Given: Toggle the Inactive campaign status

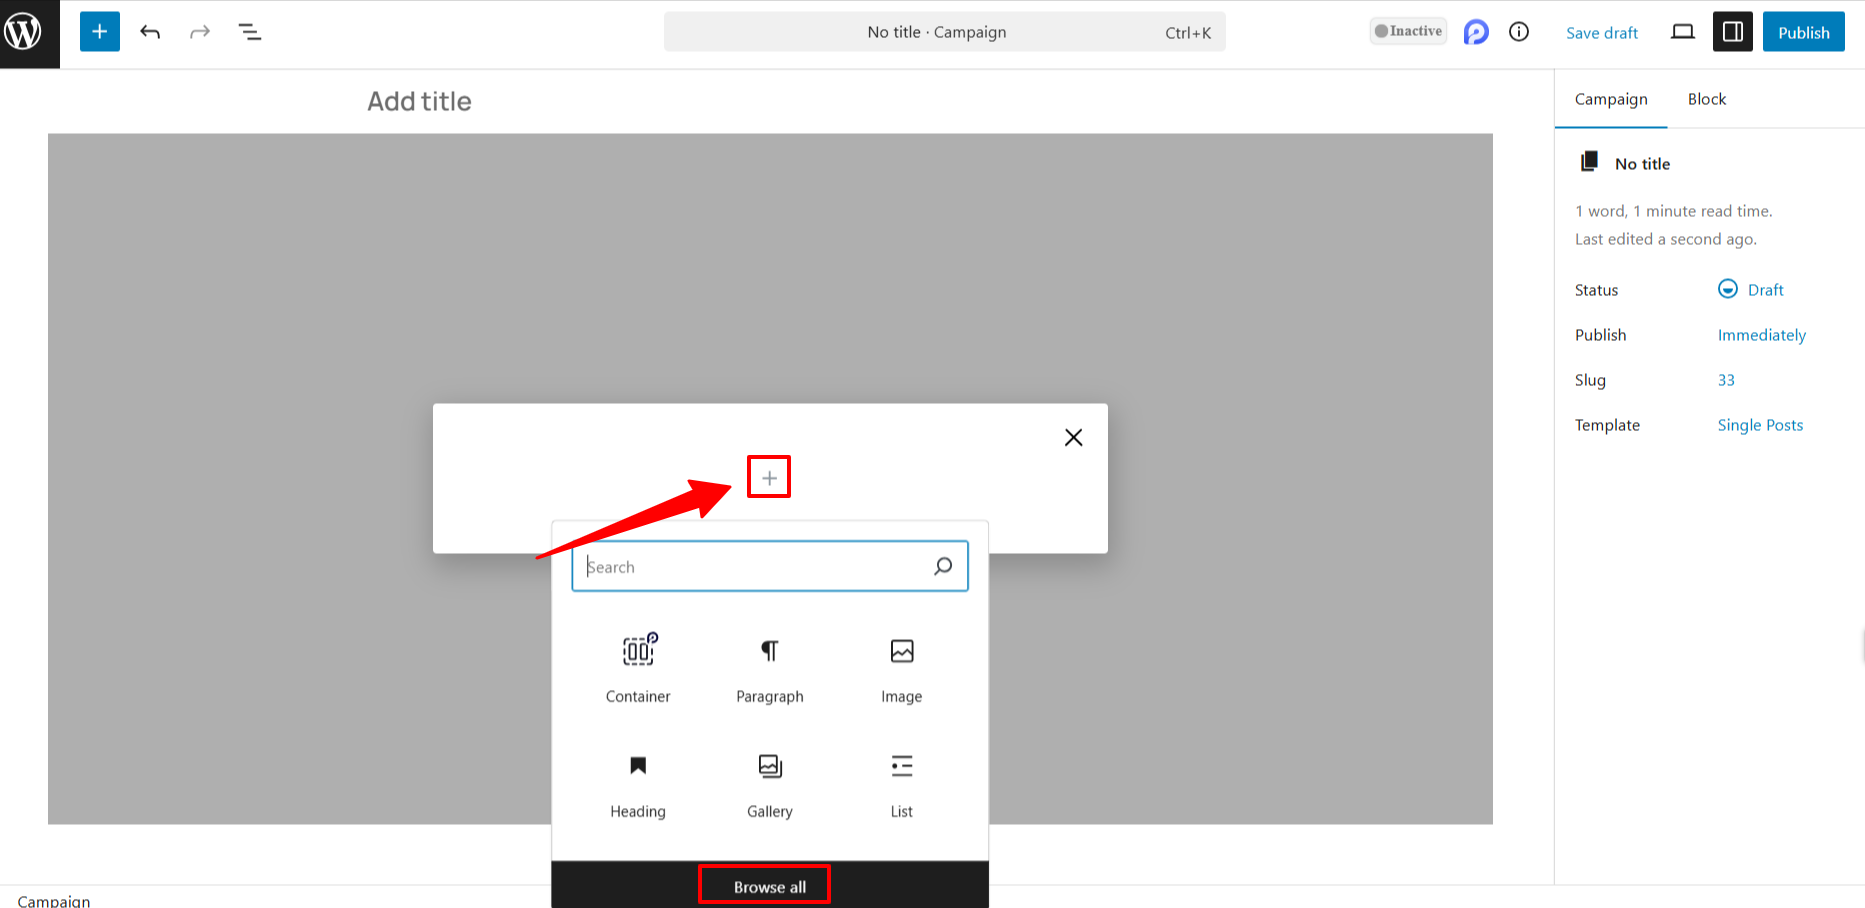Looking at the screenshot, I should click(1408, 31).
